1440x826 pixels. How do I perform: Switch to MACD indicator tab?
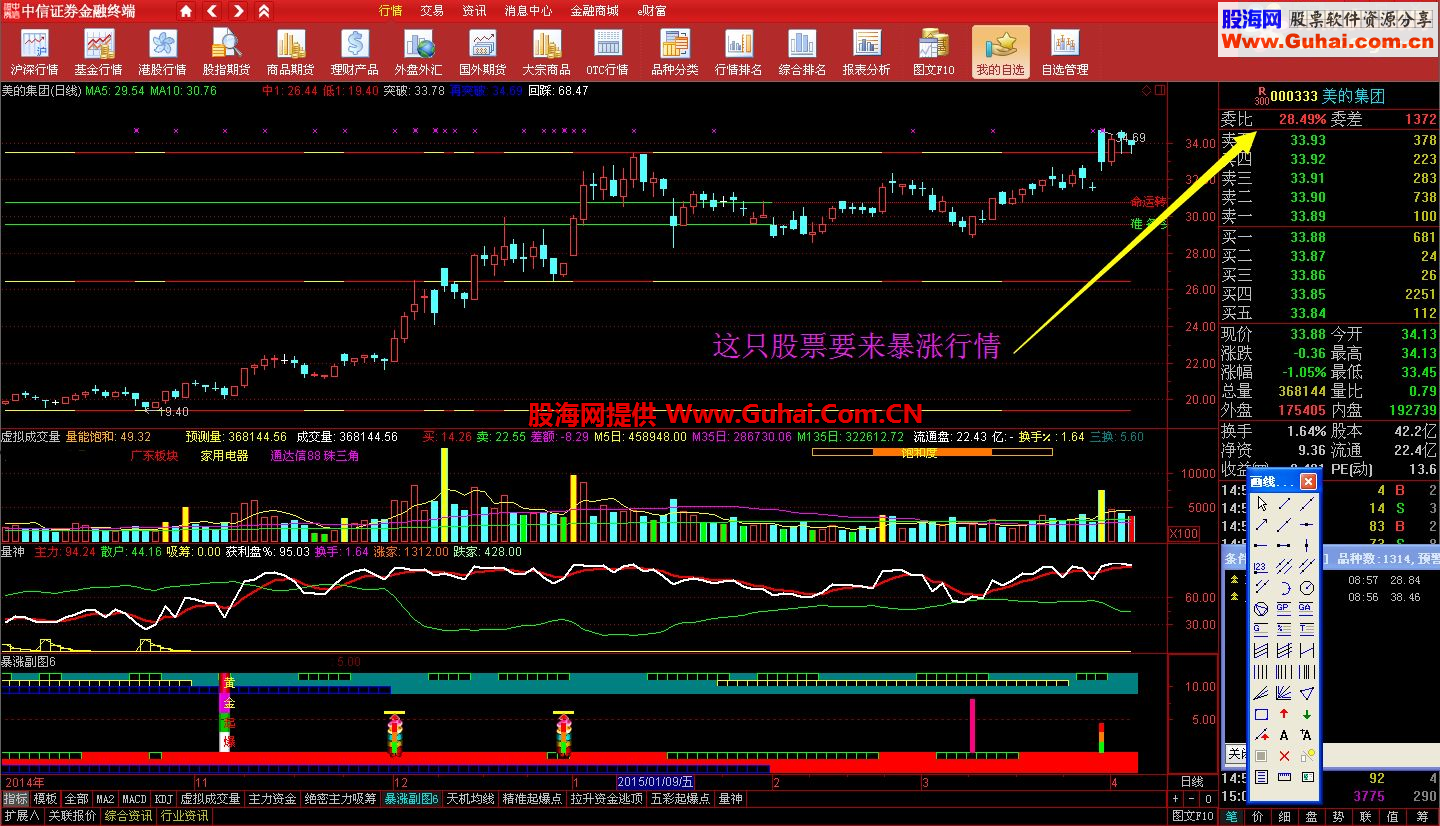tap(134, 799)
